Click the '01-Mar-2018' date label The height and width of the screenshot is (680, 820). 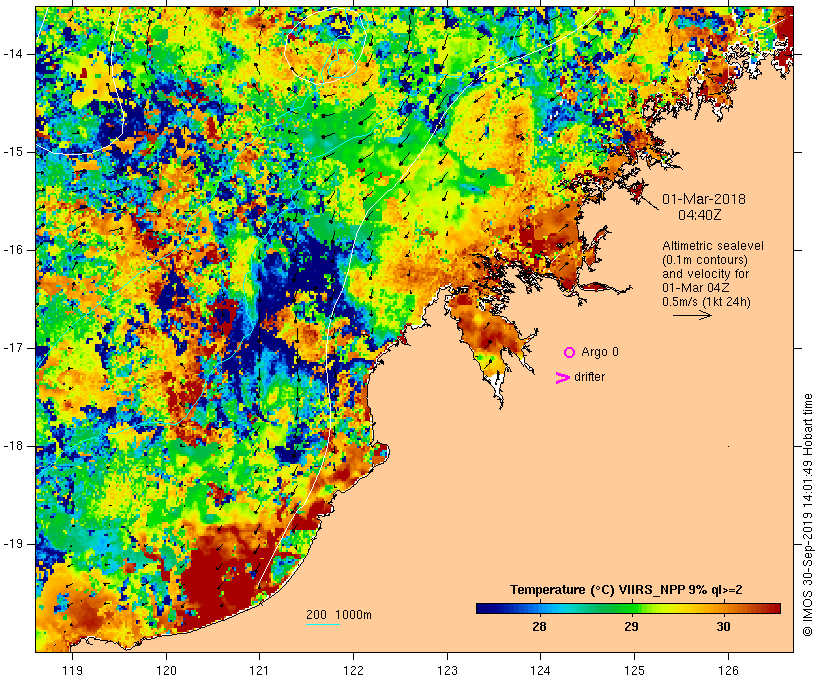pyautogui.click(x=704, y=199)
